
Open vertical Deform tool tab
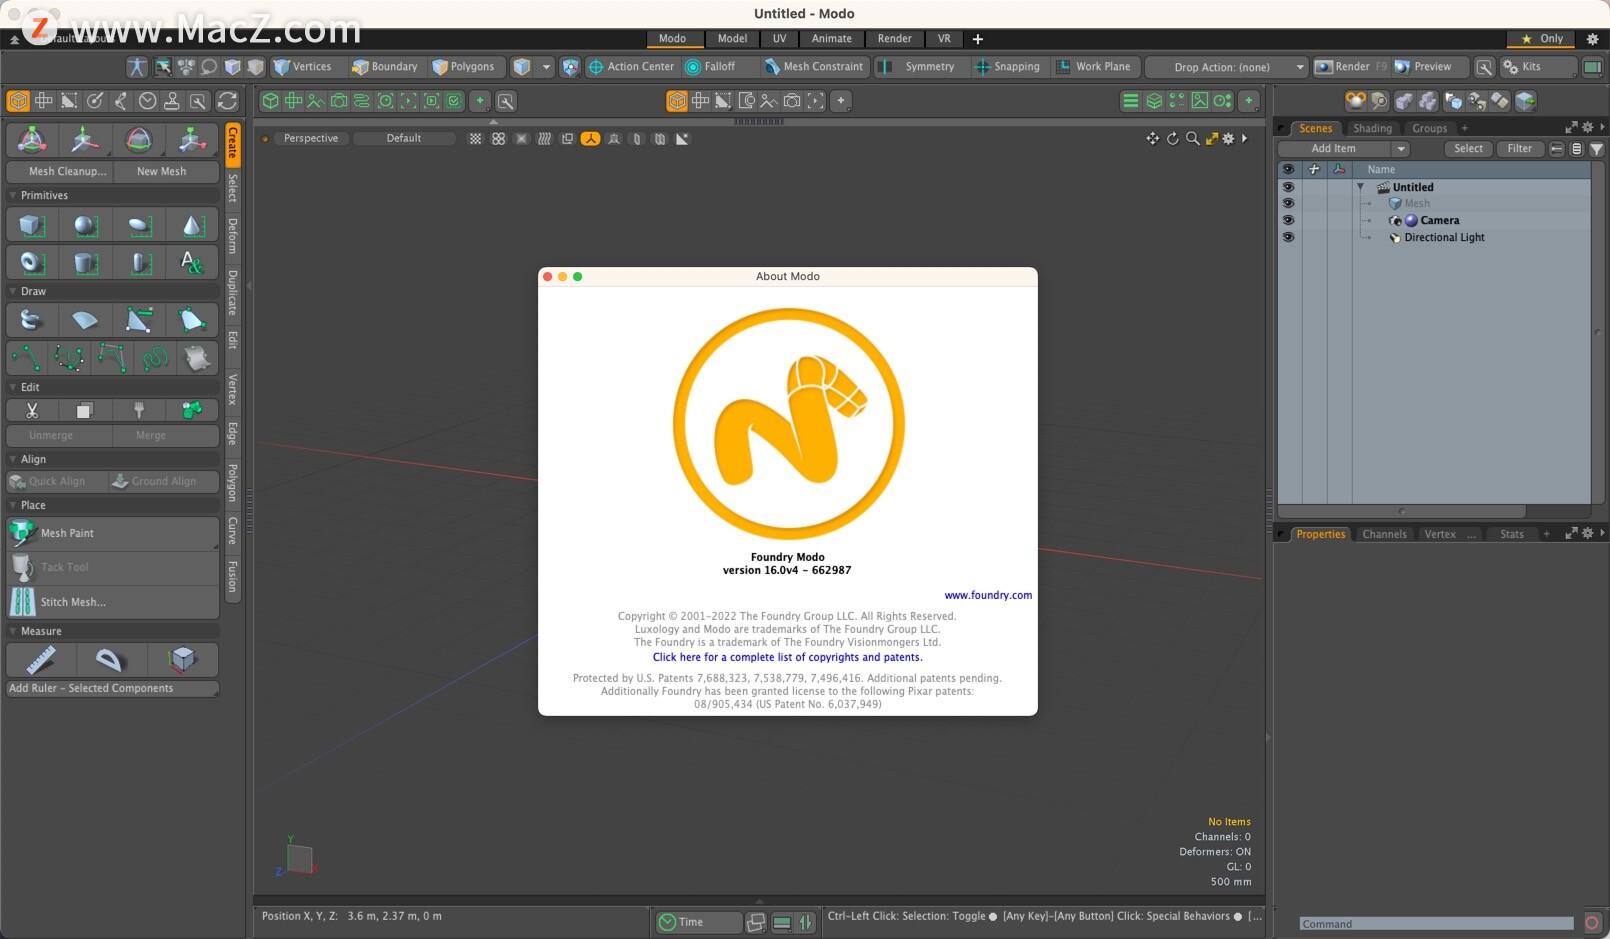point(232,236)
